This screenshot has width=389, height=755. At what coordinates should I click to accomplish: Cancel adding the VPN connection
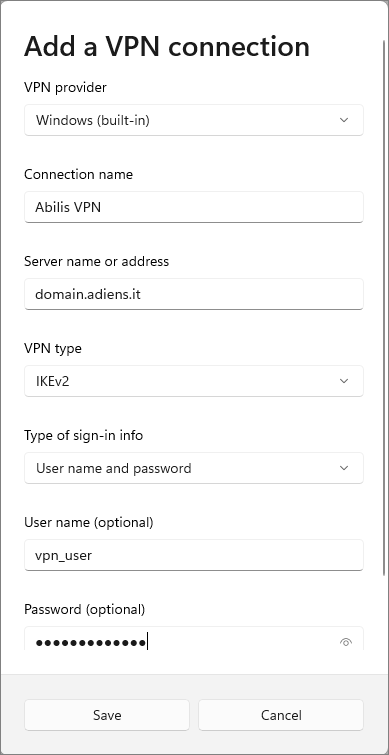(281, 715)
